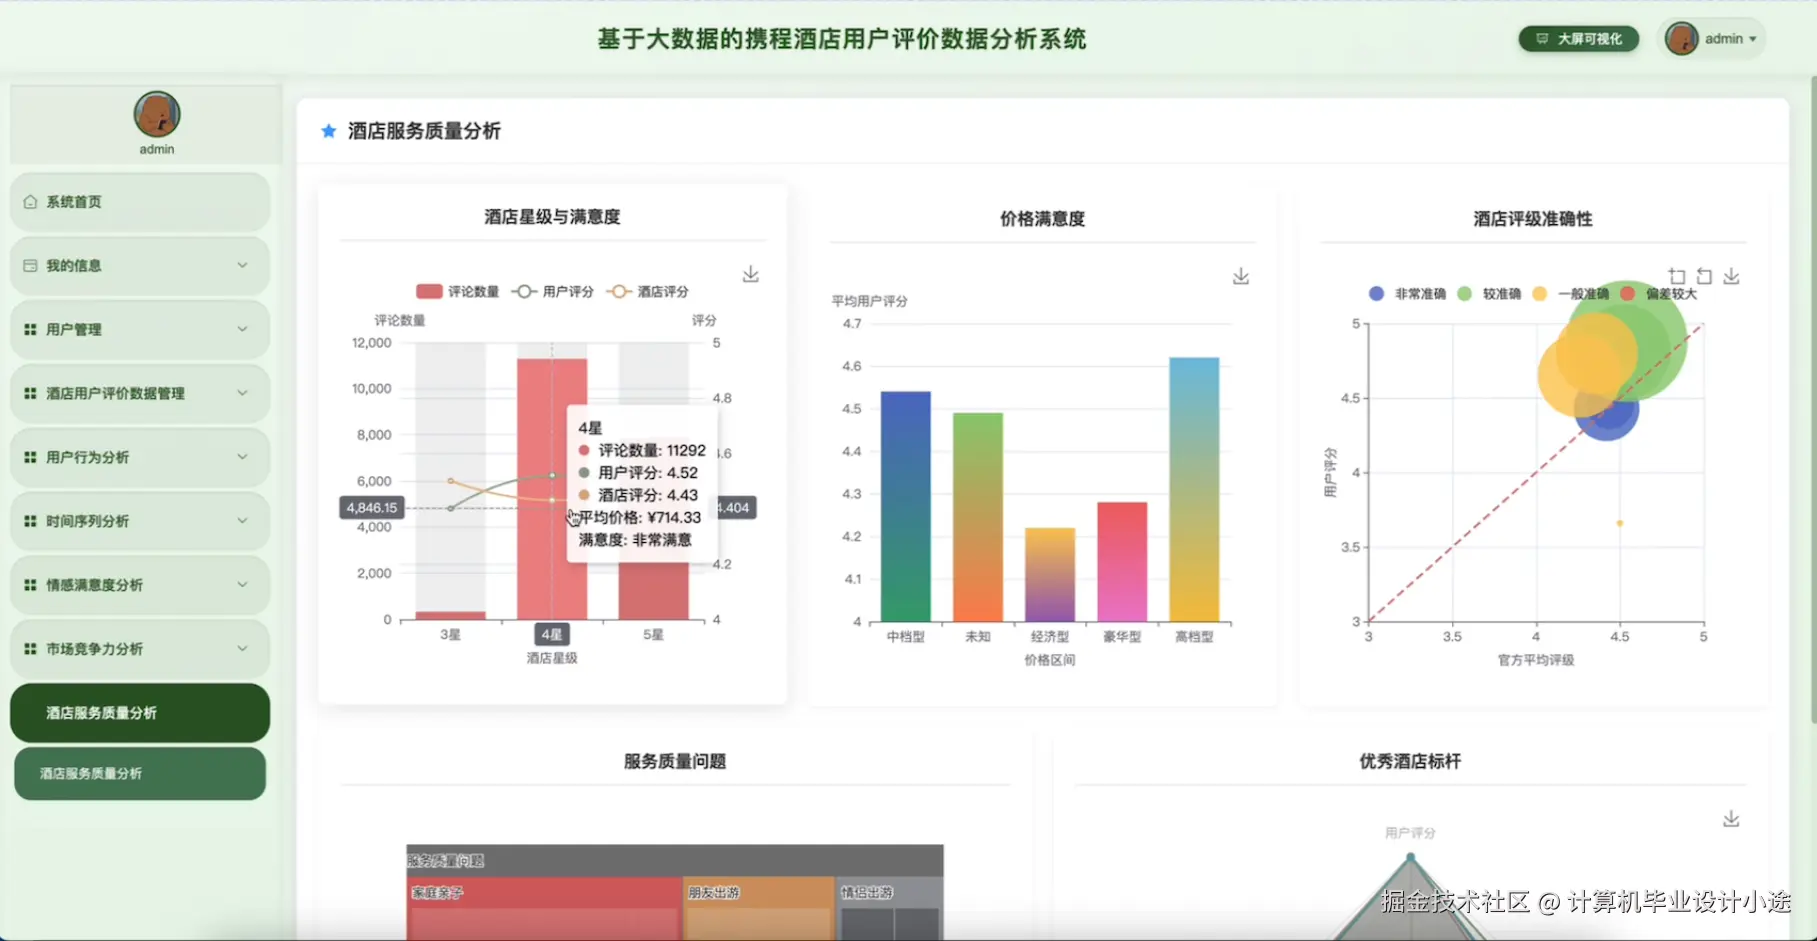Click the download icon on 价格满意度 chart
The width and height of the screenshot is (1817, 941).
pyautogui.click(x=1240, y=276)
